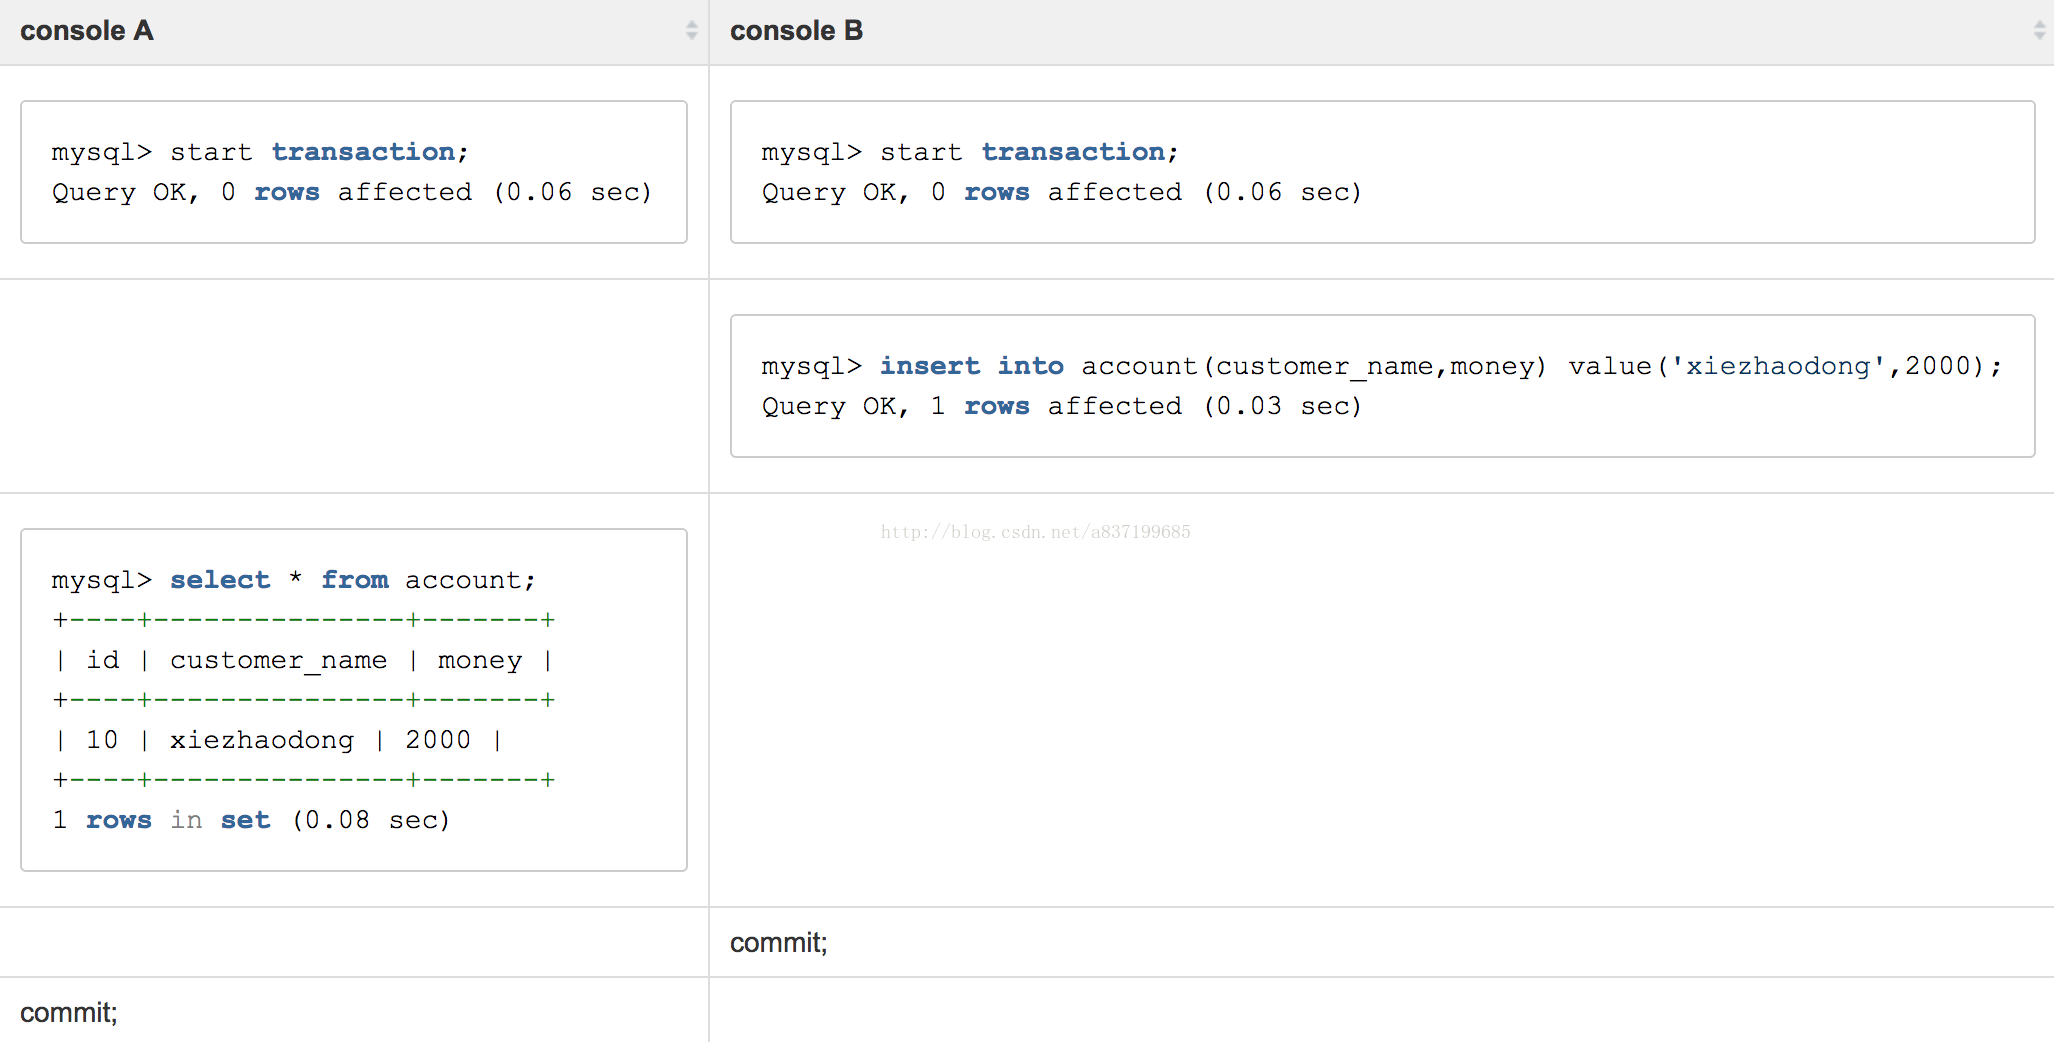Click the sort arrows in console A header
Screen dimensions: 2054x1042
pos(691,30)
